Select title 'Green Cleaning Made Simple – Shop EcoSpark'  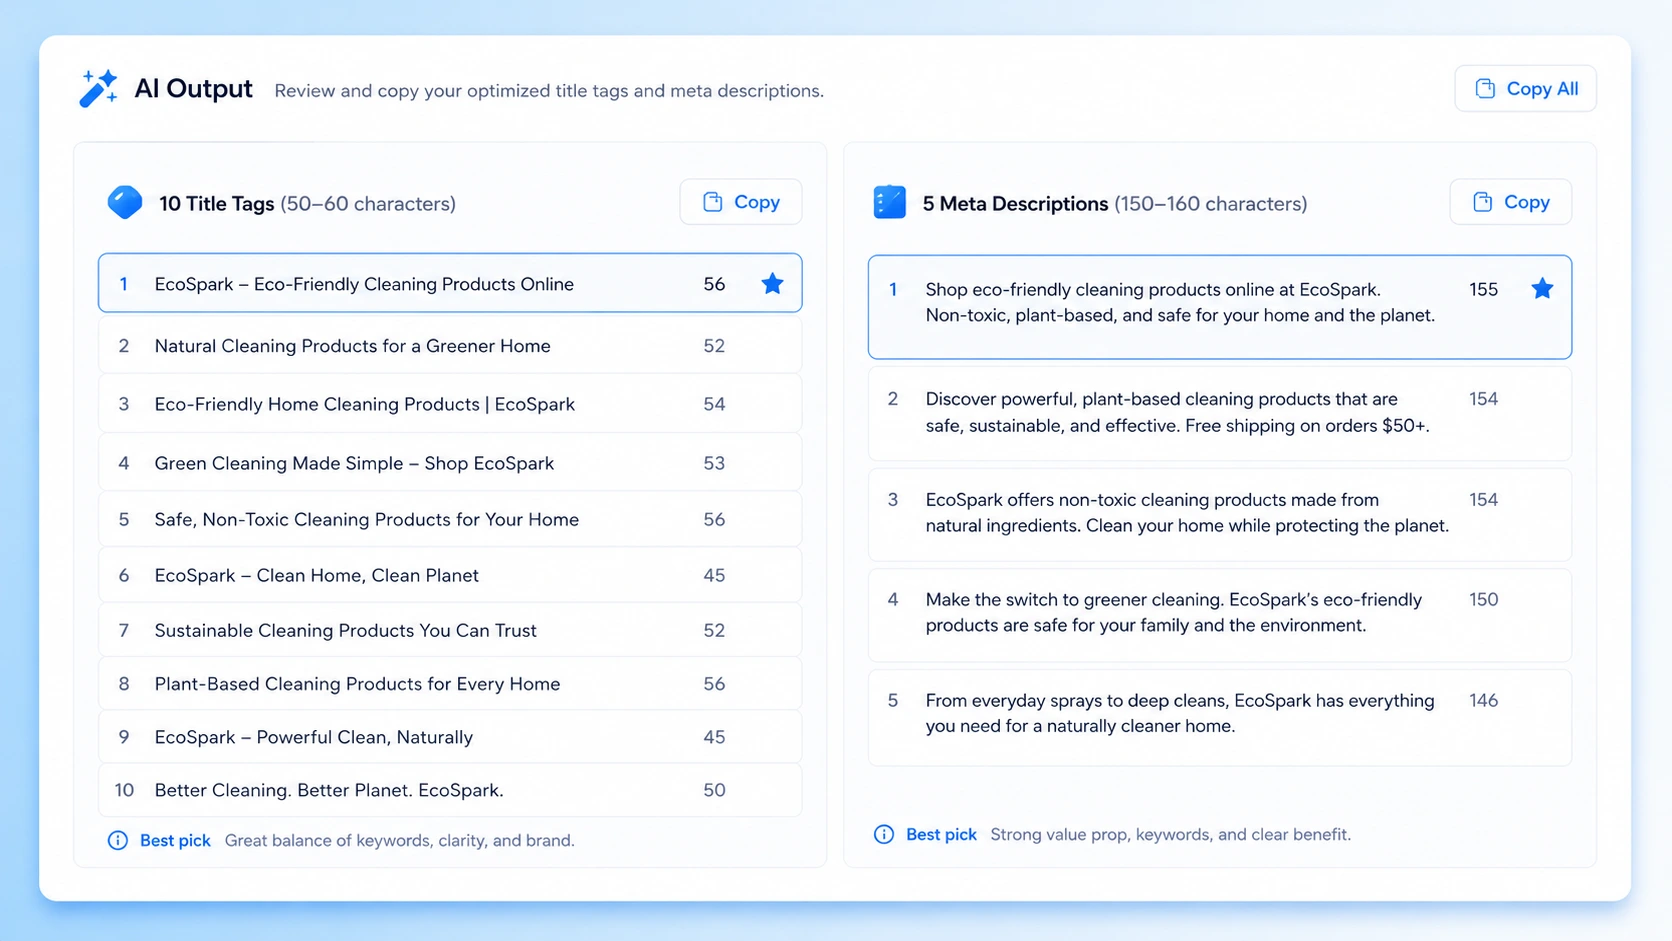(450, 463)
